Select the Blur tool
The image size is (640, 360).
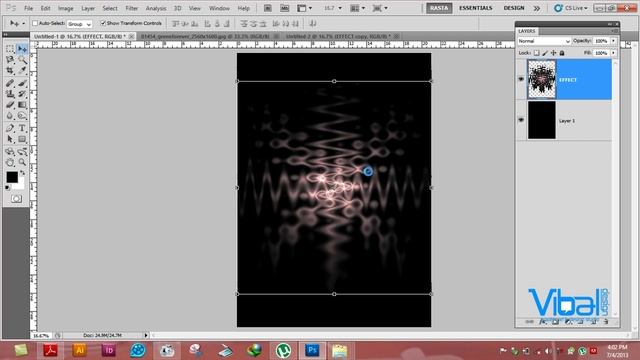pyautogui.click(x=10, y=116)
